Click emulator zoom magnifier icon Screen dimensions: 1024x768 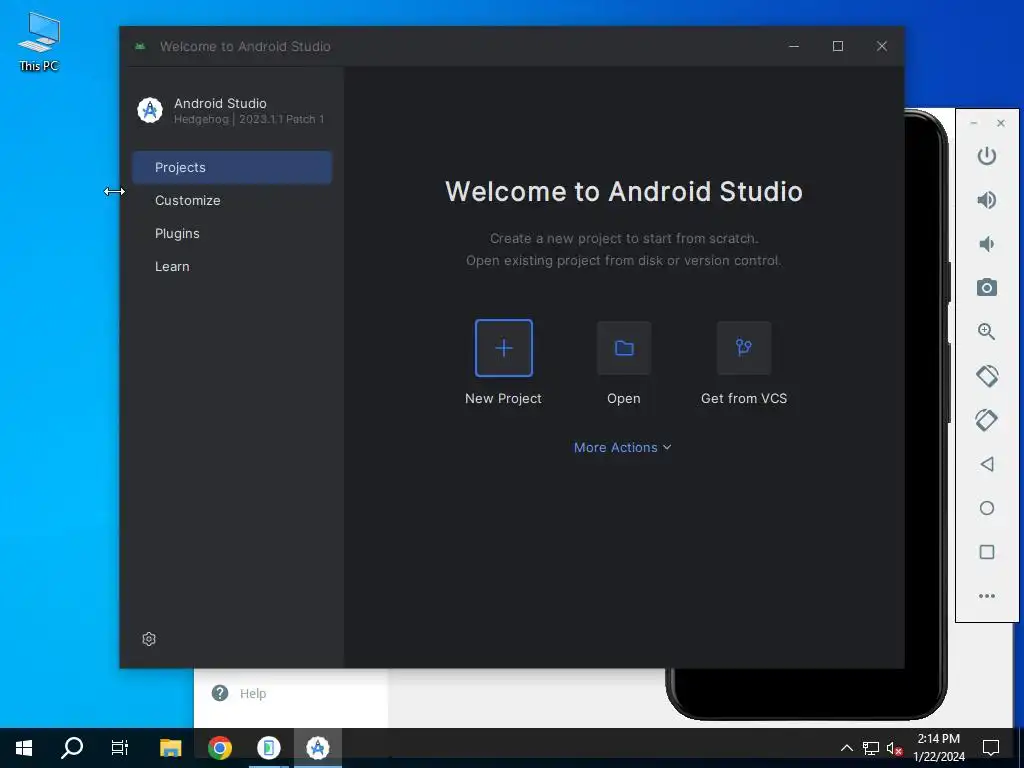[x=987, y=332]
